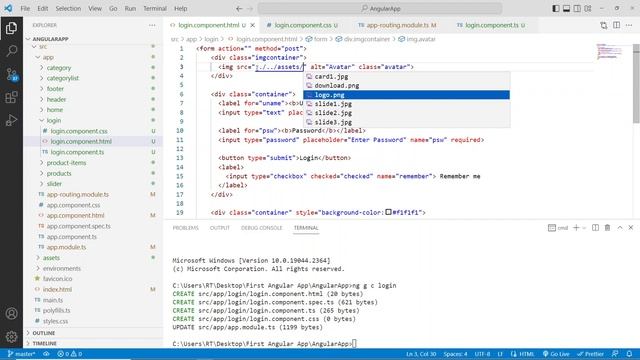The image size is (640, 360).
Task: Toggle primary side bar layout icon
Action: point(556,8)
